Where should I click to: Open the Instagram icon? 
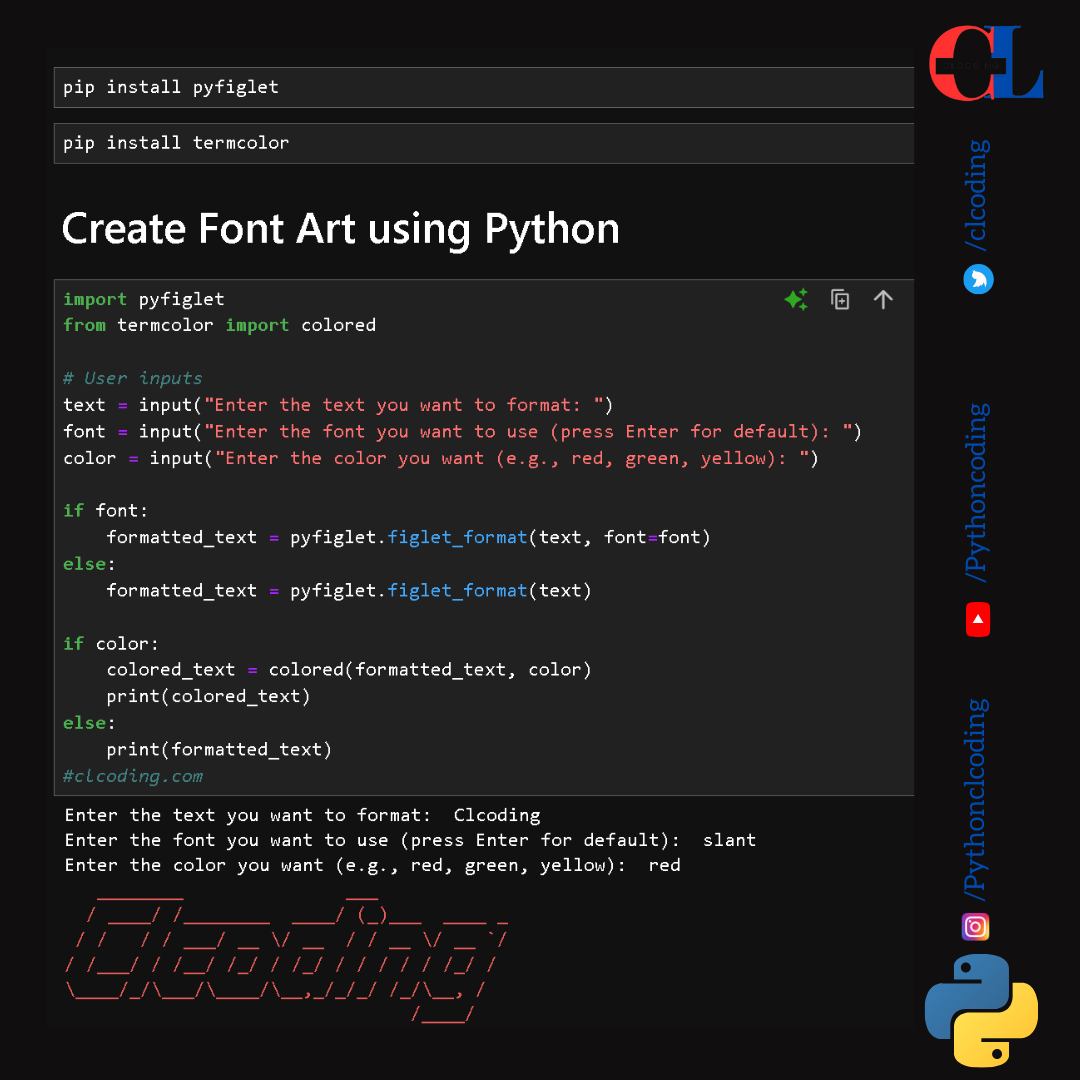975,926
